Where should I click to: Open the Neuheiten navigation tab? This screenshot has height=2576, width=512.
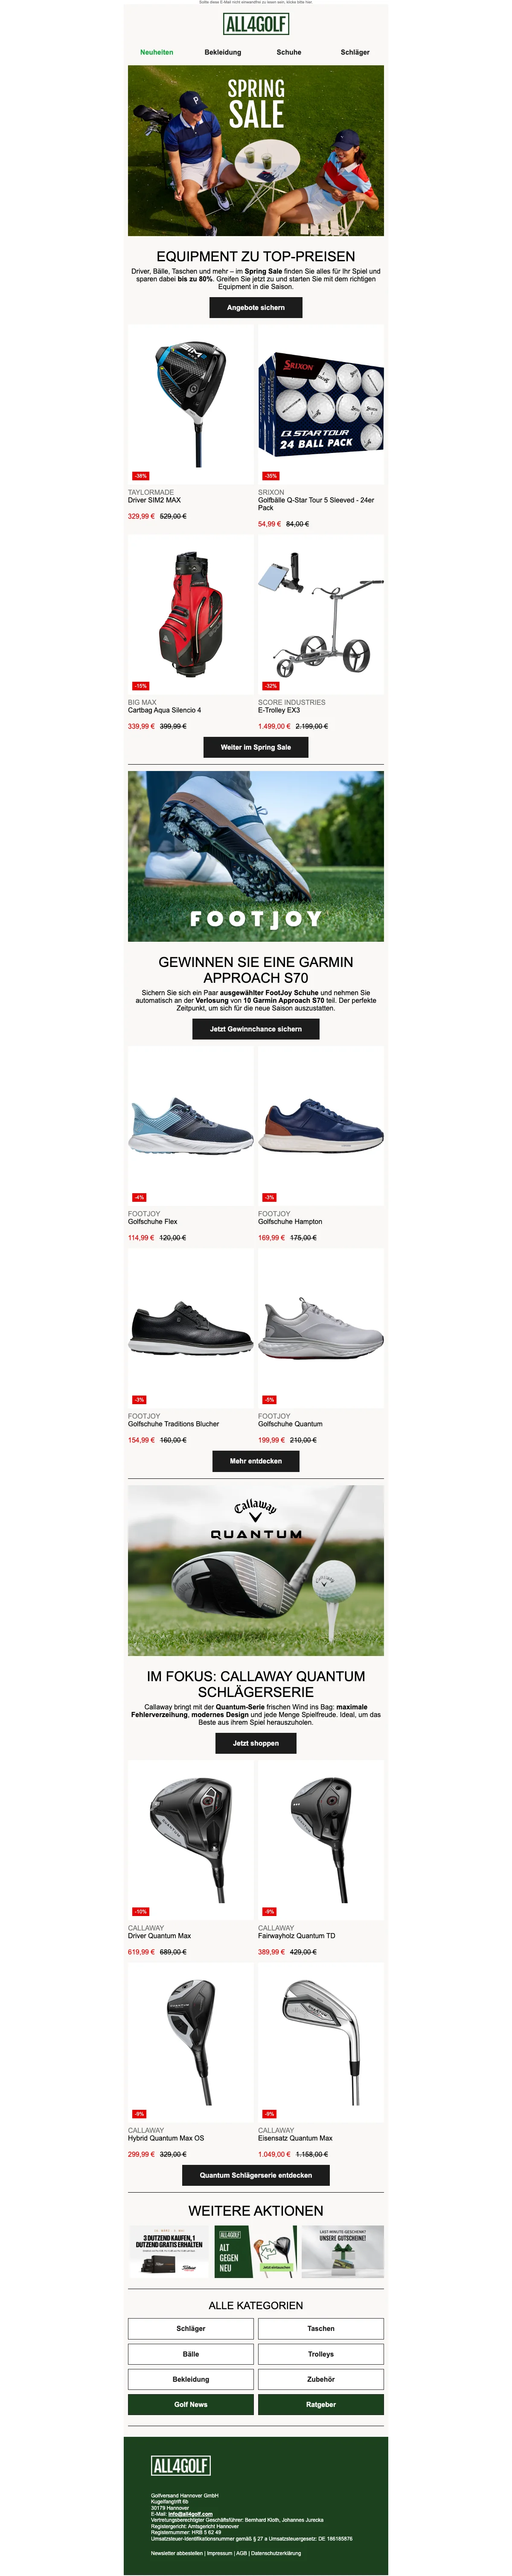(157, 52)
